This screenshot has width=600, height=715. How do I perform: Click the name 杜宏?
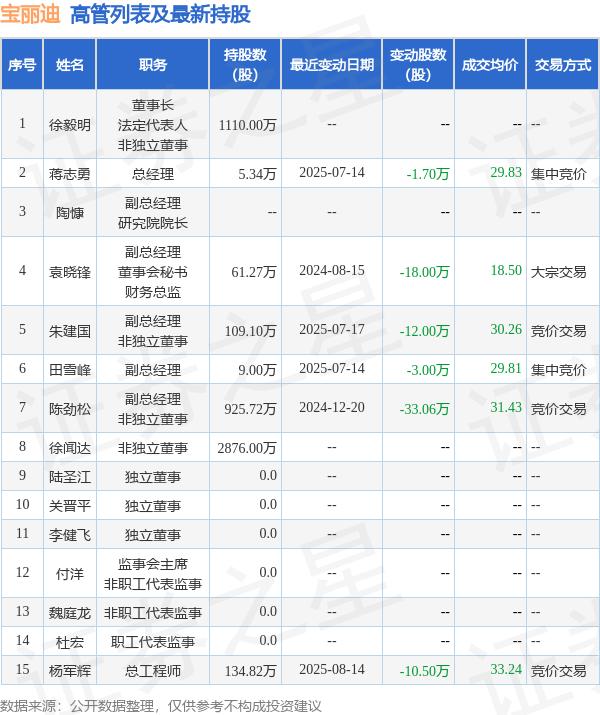(70, 642)
